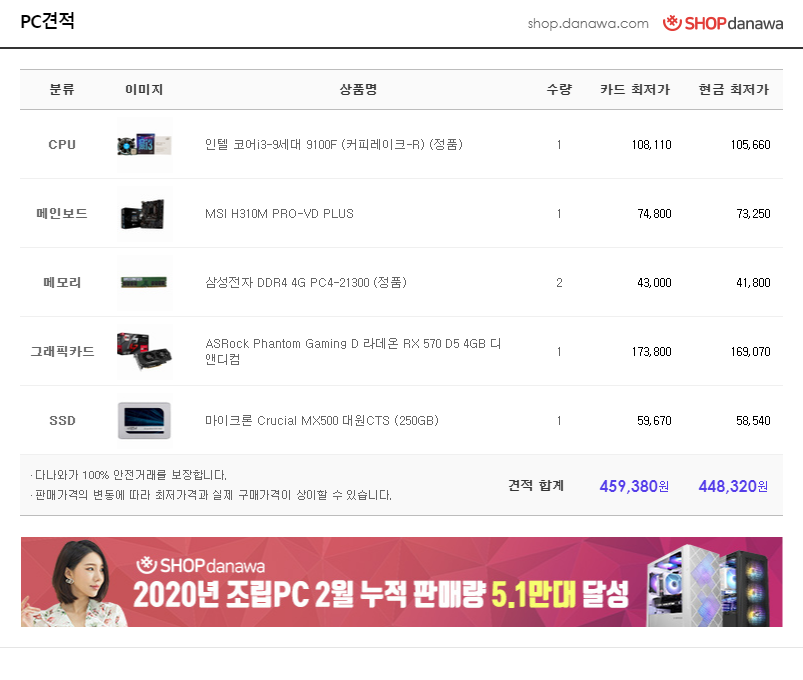803x680 pixels.
Task: Click the 이미지 column header
Action: [x=144, y=90]
